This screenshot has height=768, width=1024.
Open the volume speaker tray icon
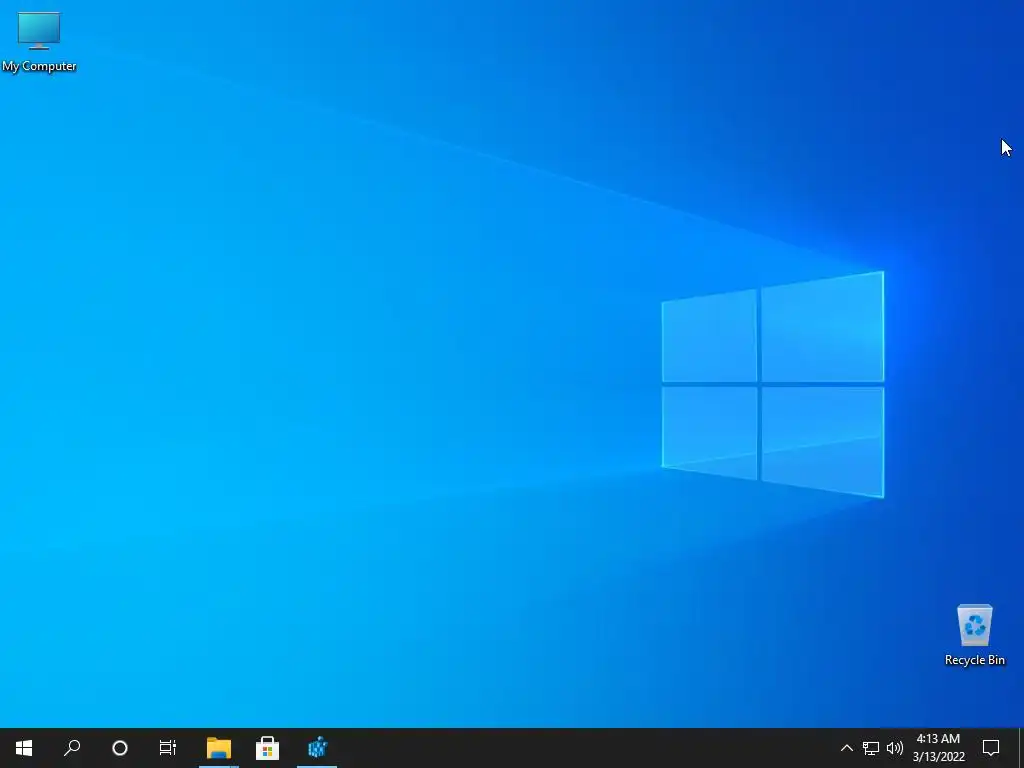(895, 748)
